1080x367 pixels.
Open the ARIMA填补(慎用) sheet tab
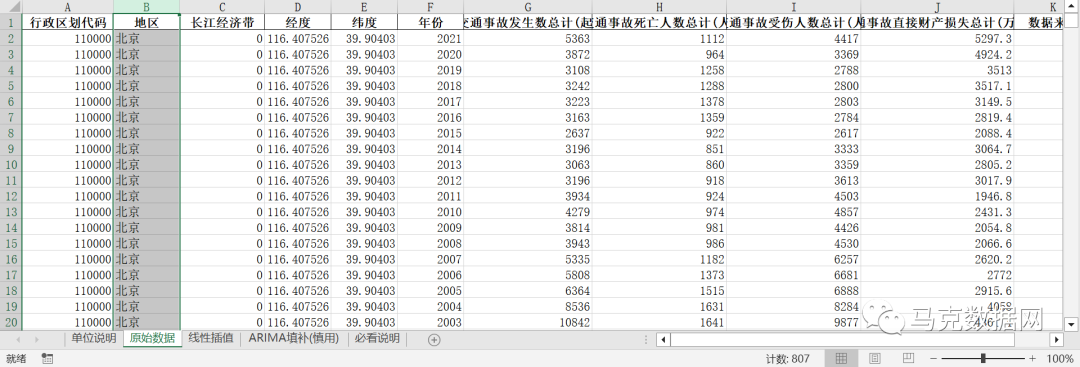point(294,339)
